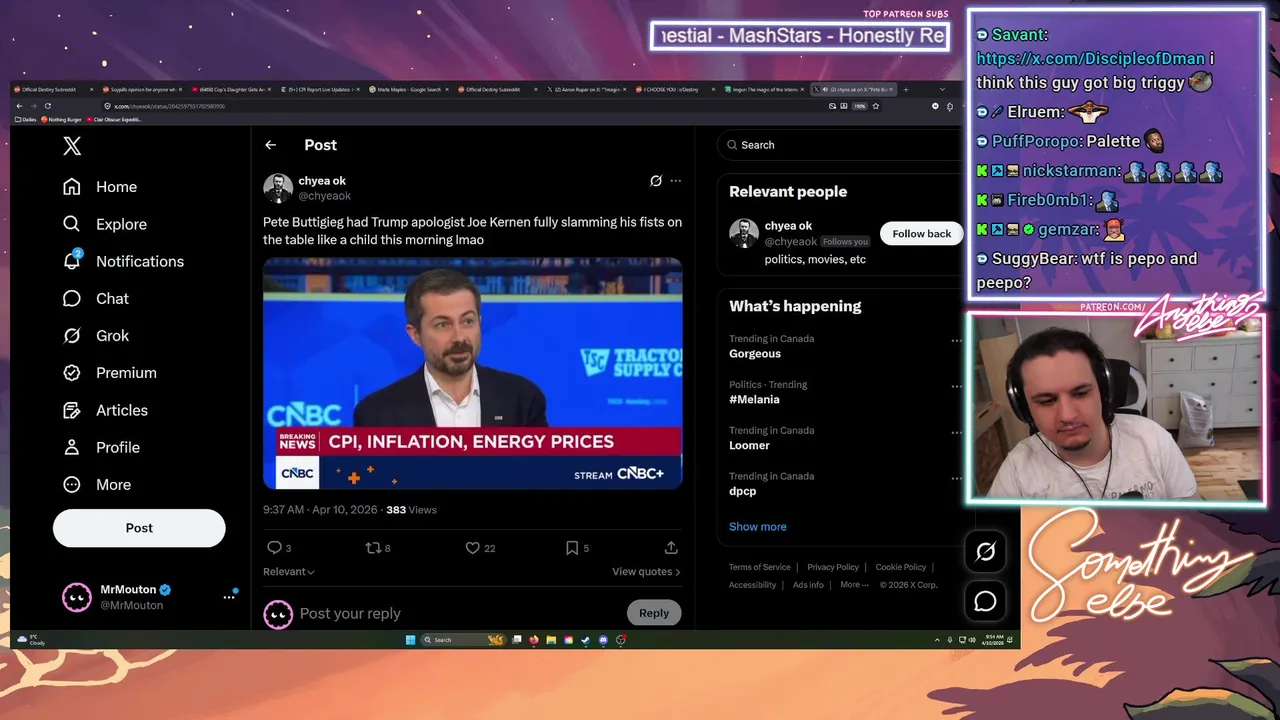Open options for the #Melania trend
This screenshot has width=1280, height=720.
point(956,387)
